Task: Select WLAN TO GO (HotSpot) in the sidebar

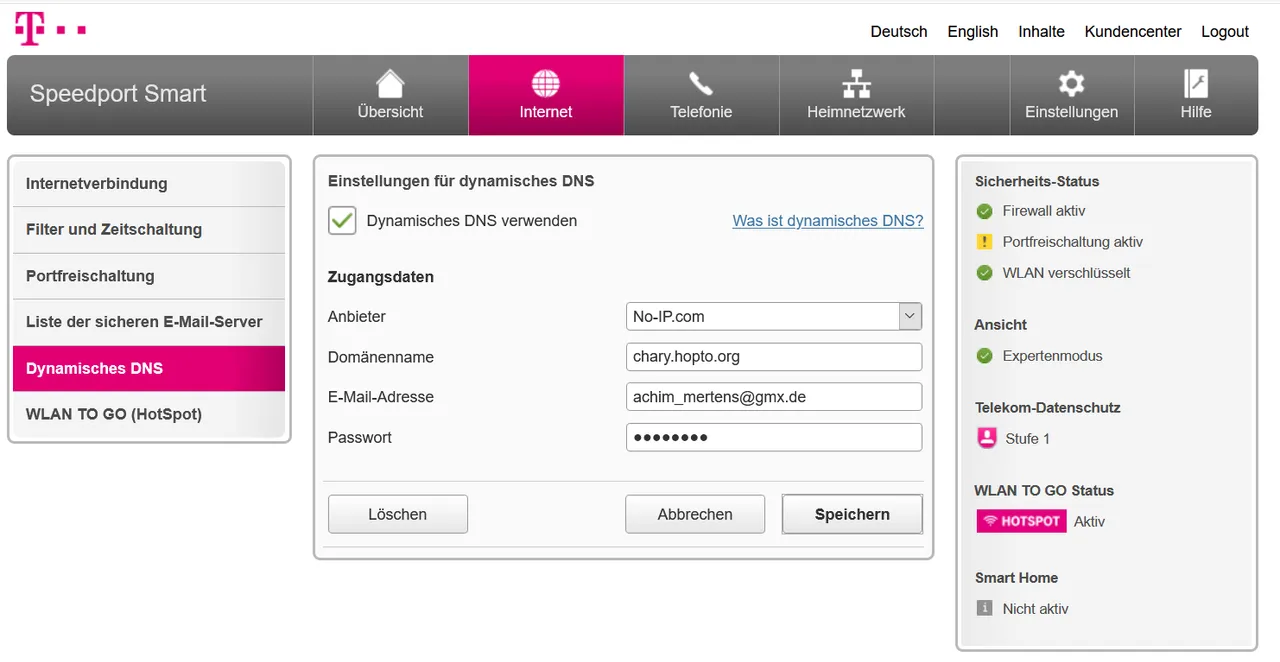Action: [149, 414]
